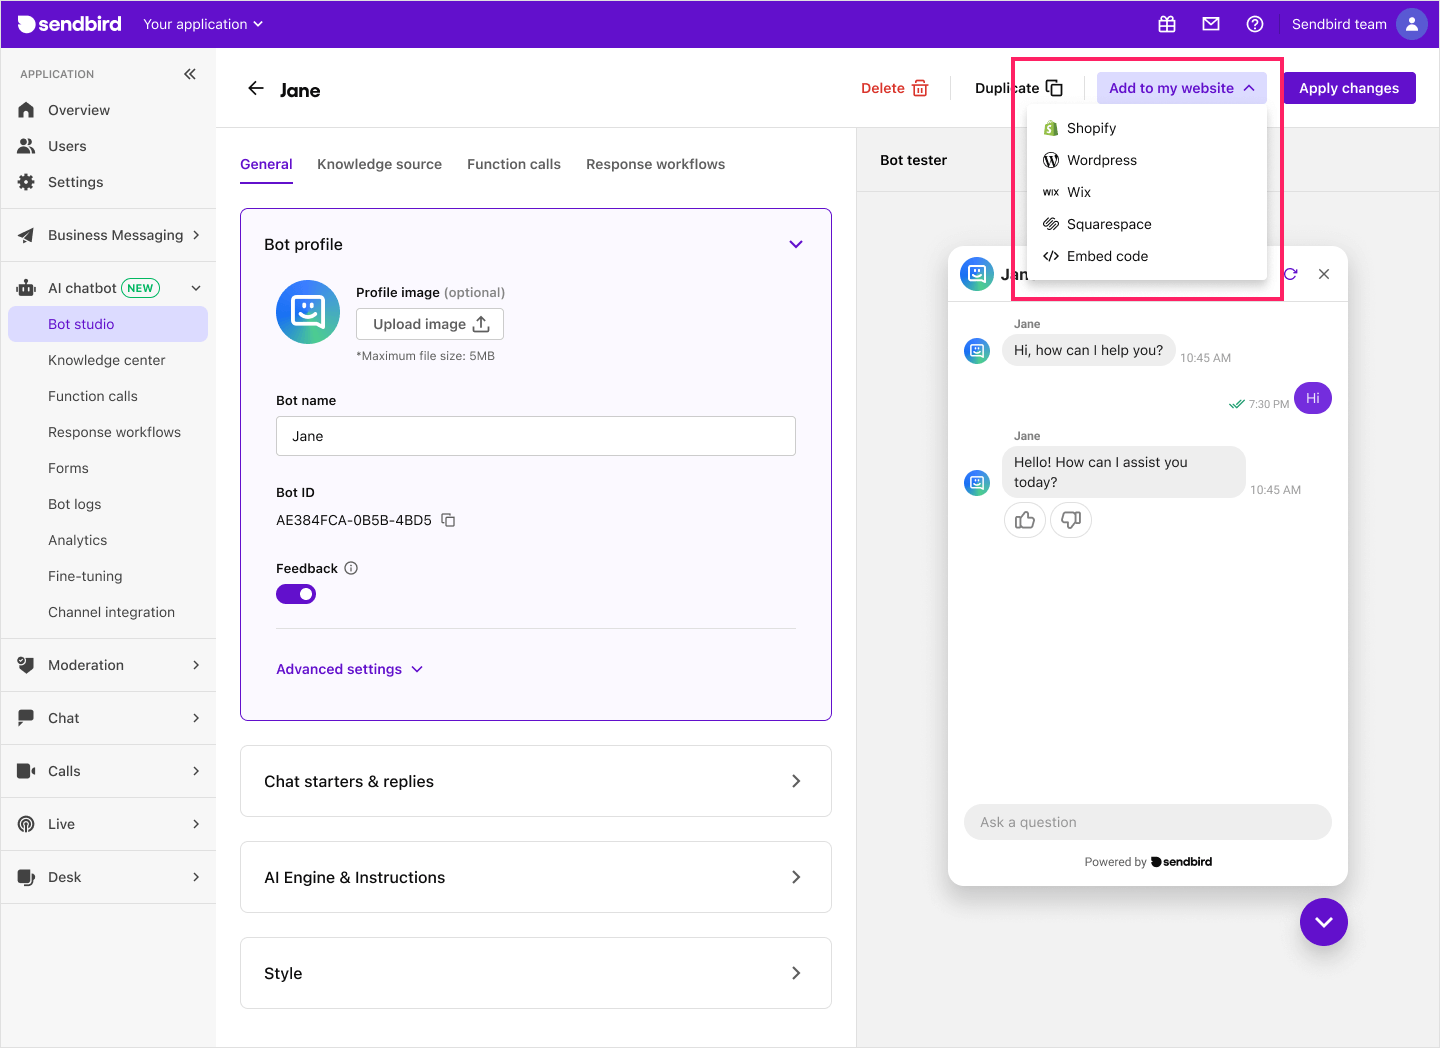Click the Delete bot button

[895, 88]
